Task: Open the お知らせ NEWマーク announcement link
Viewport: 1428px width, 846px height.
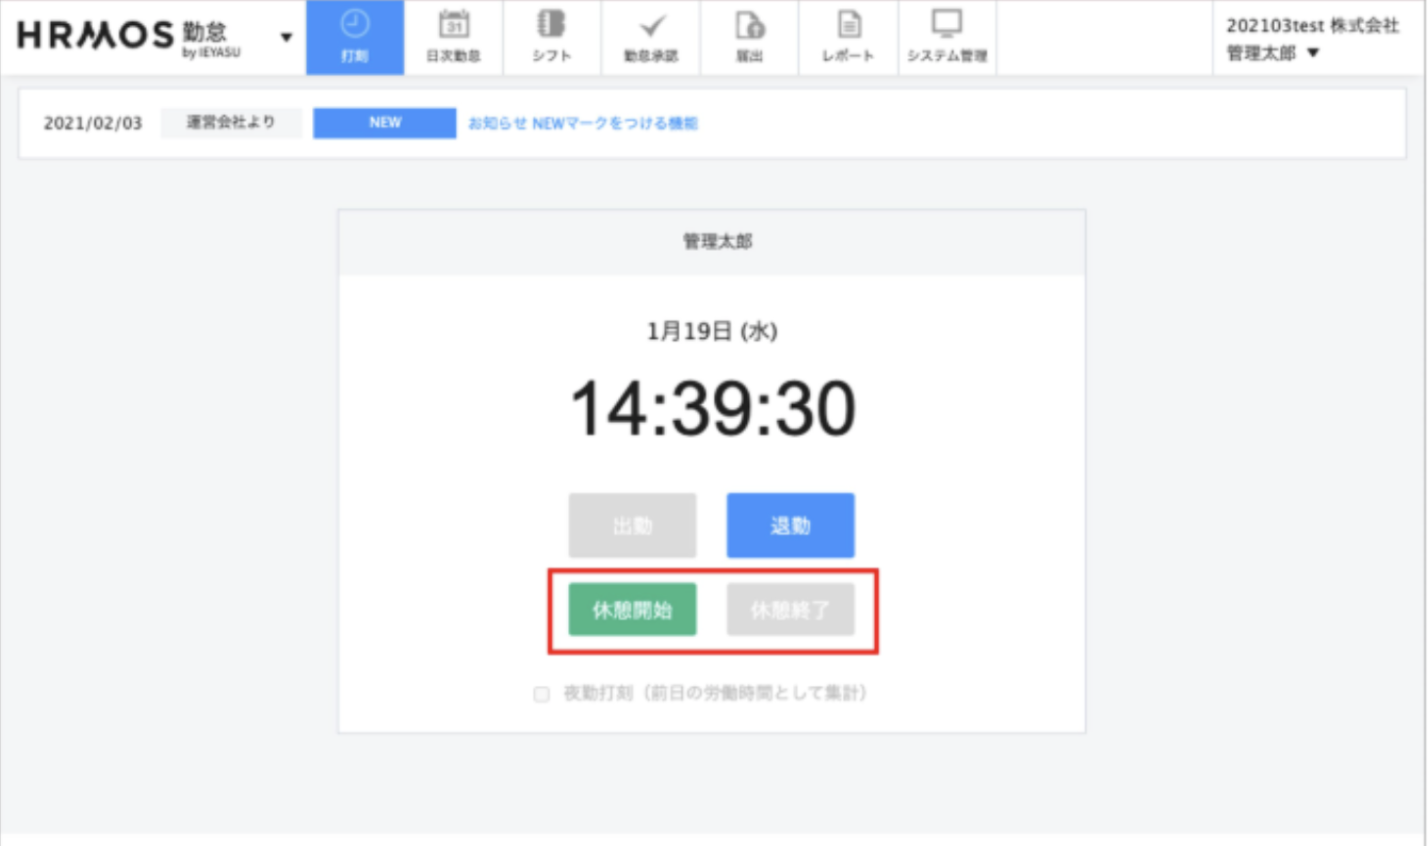Action: coord(583,123)
